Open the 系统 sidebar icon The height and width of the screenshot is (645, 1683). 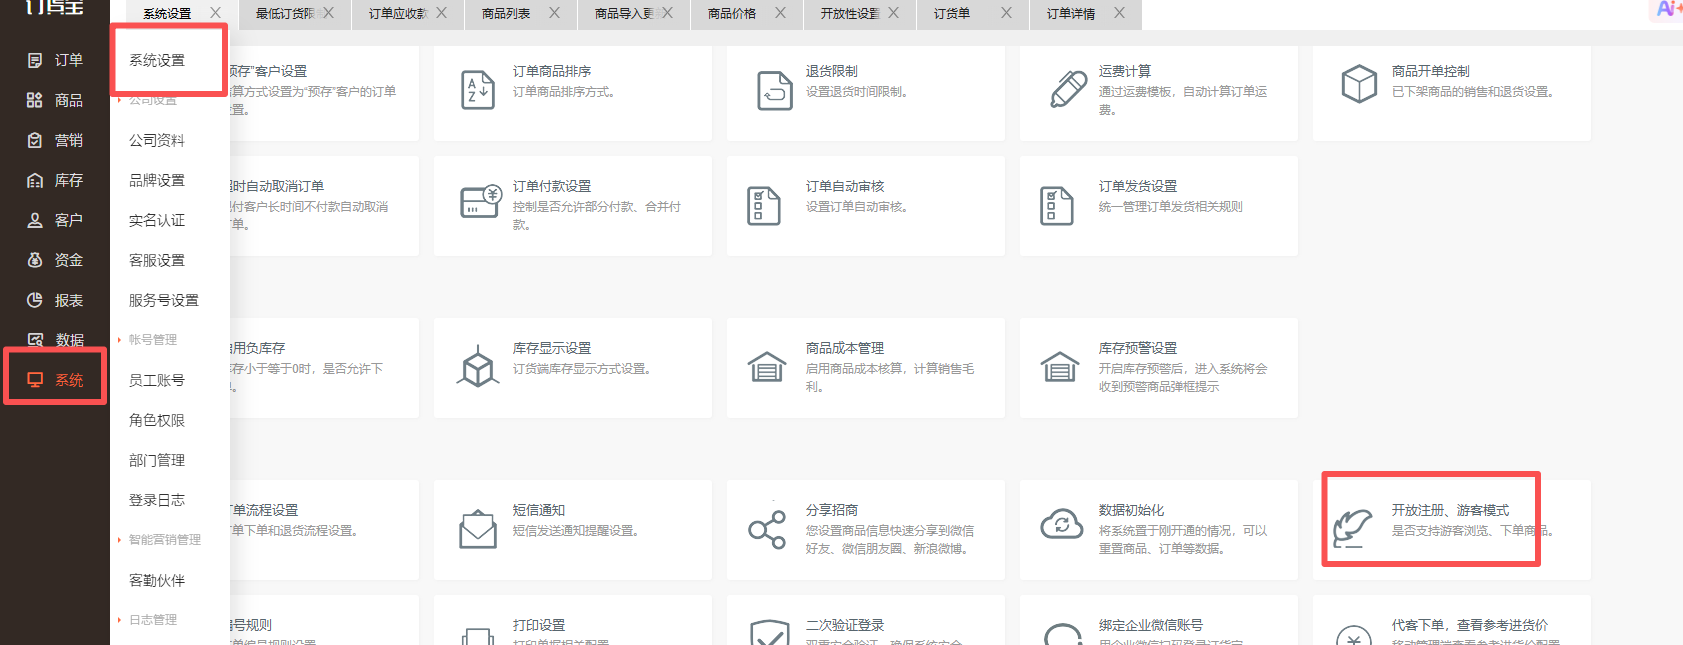pyautogui.click(x=35, y=380)
